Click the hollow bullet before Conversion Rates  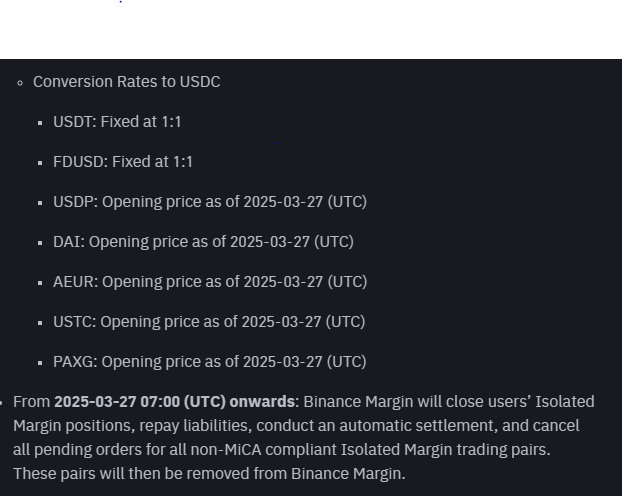coord(20,83)
